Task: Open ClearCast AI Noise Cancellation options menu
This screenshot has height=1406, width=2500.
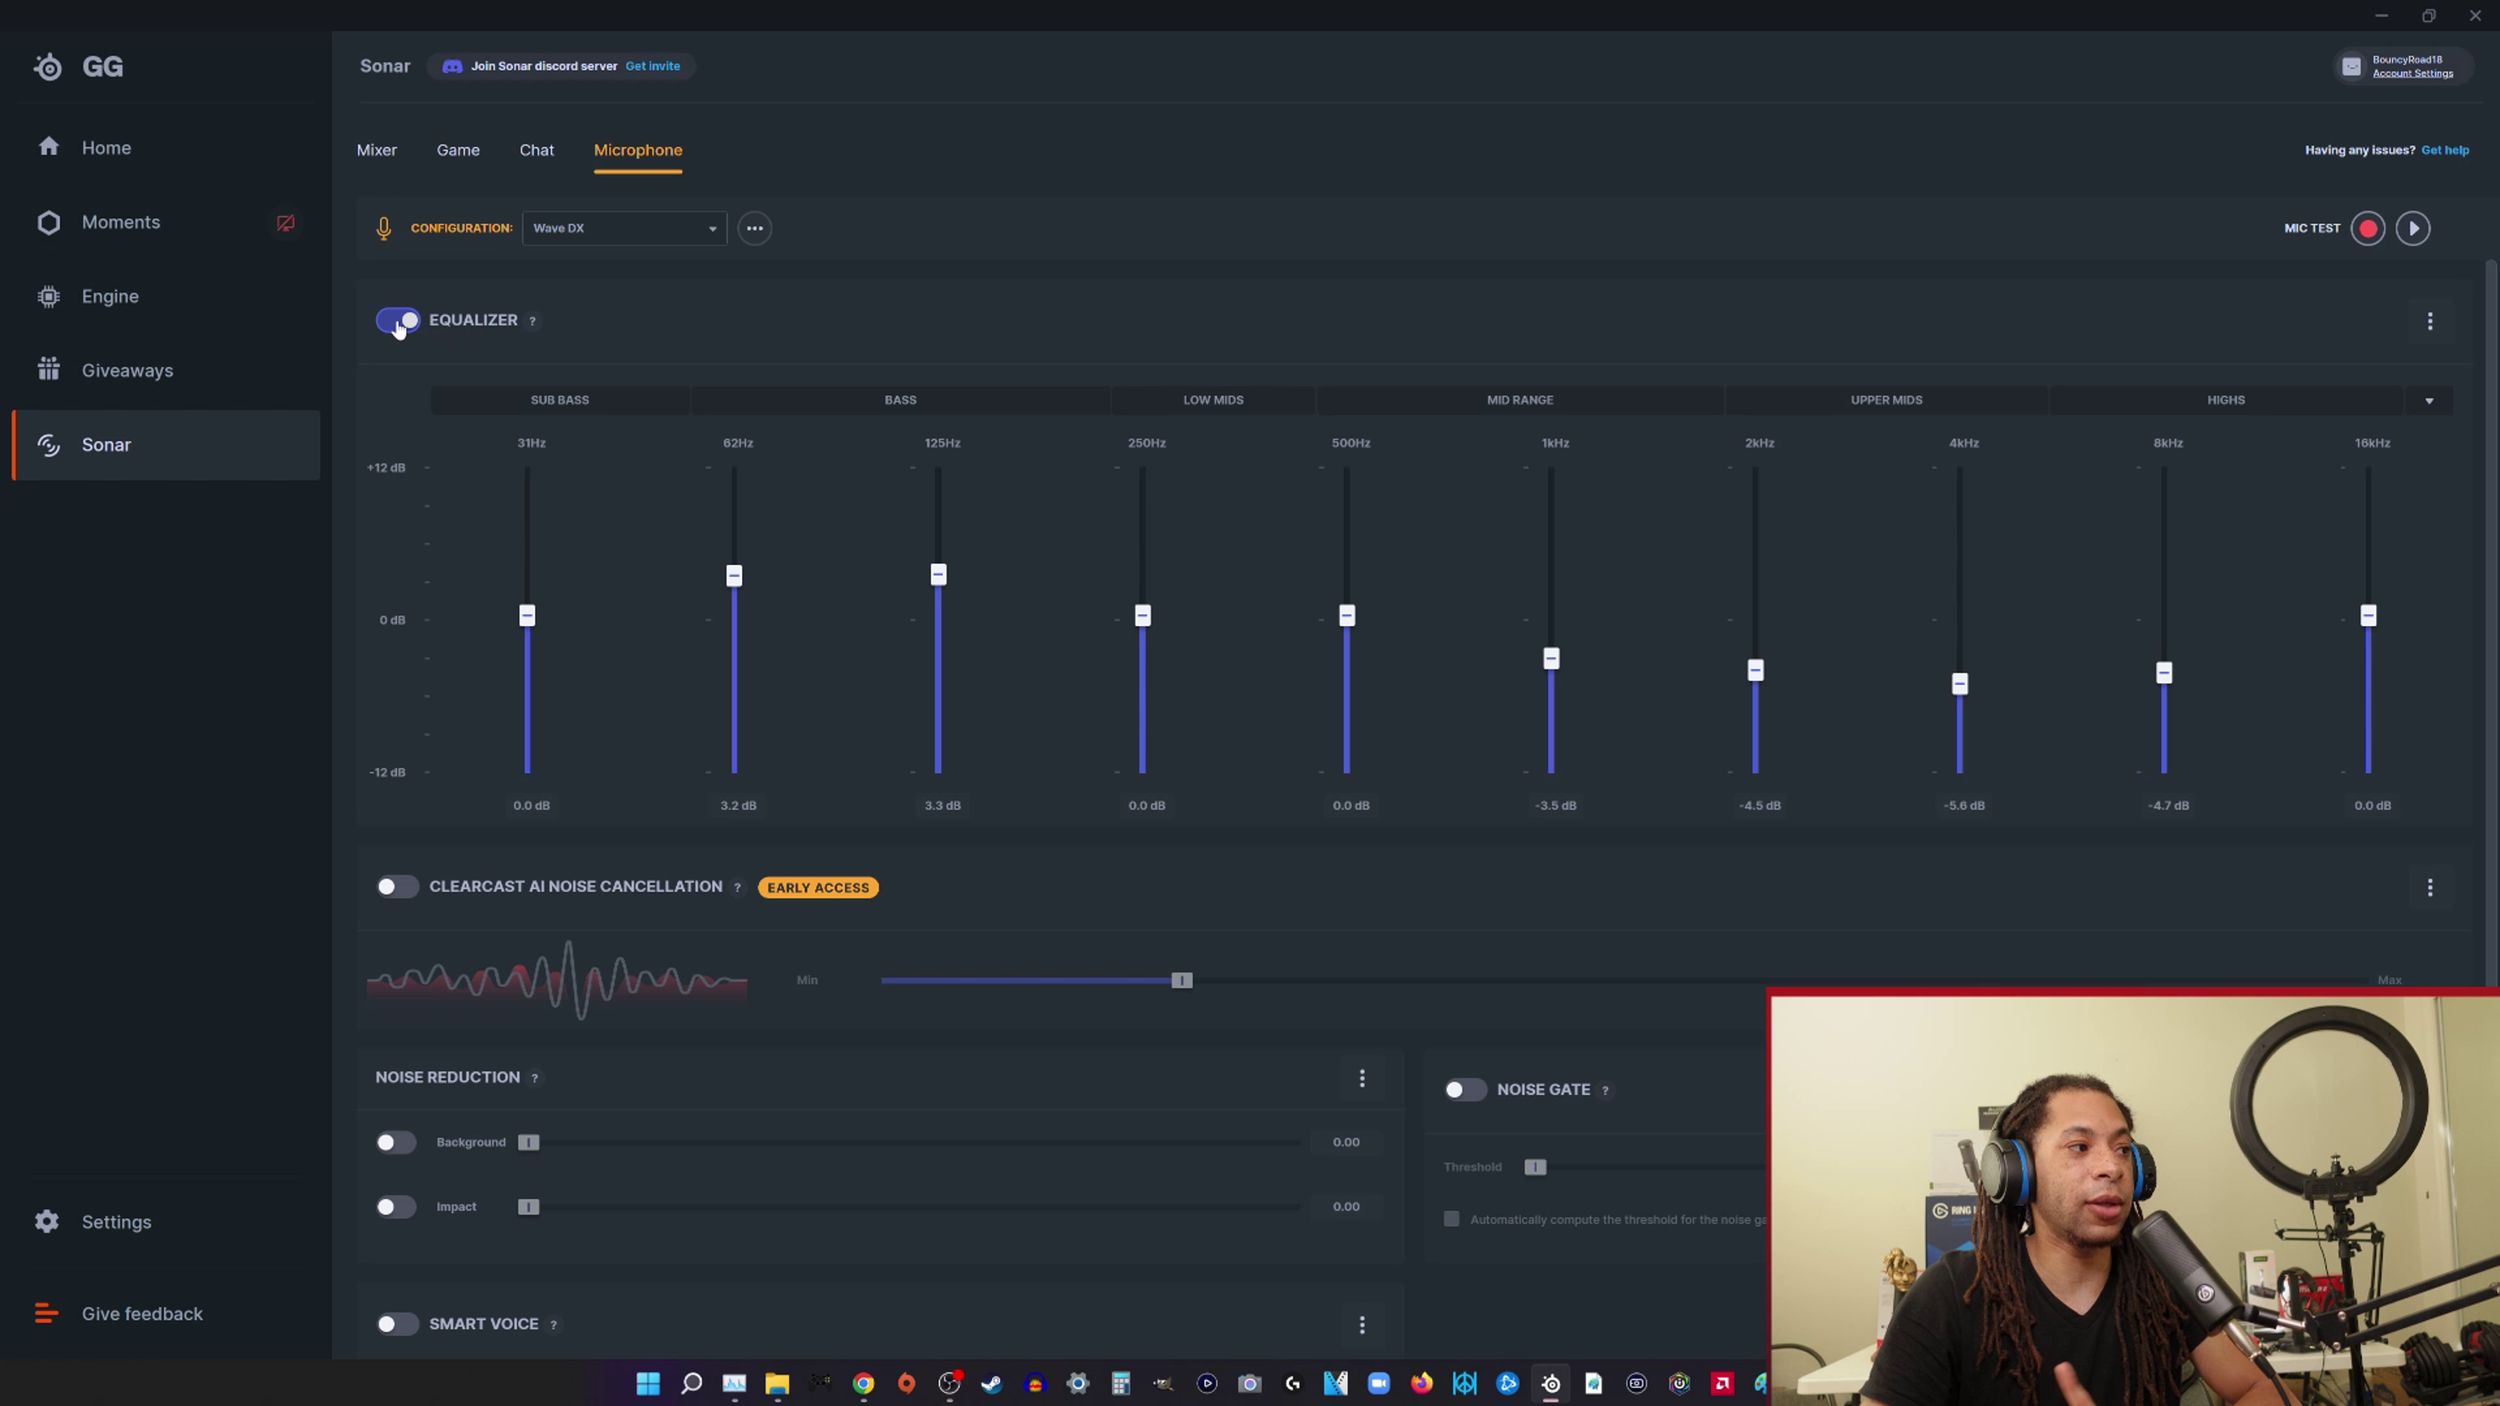Action: coord(2429,888)
